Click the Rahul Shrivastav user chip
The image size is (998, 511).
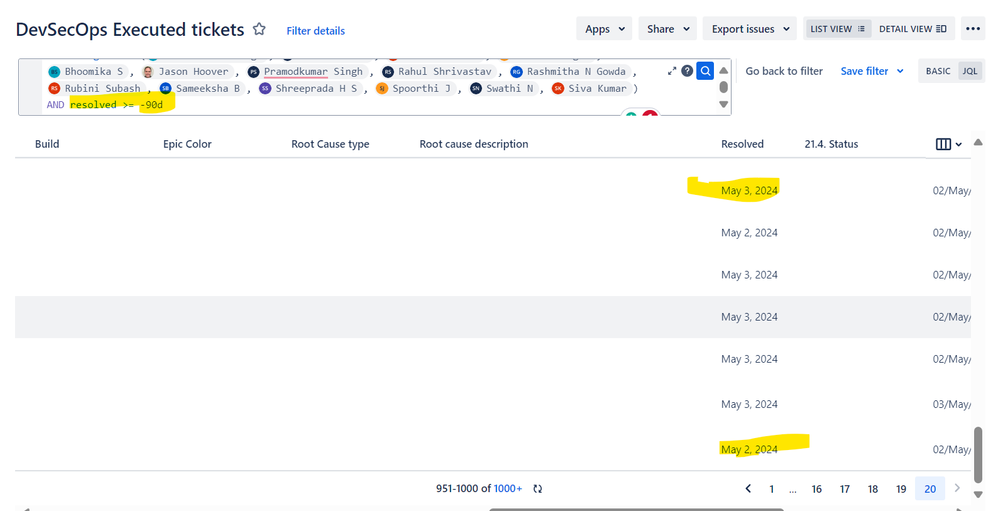pyautogui.click(x=439, y=71)
